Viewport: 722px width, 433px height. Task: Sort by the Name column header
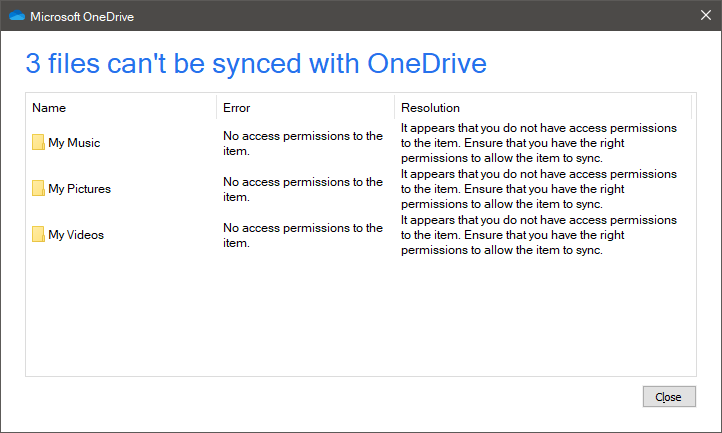coord(121,108)
